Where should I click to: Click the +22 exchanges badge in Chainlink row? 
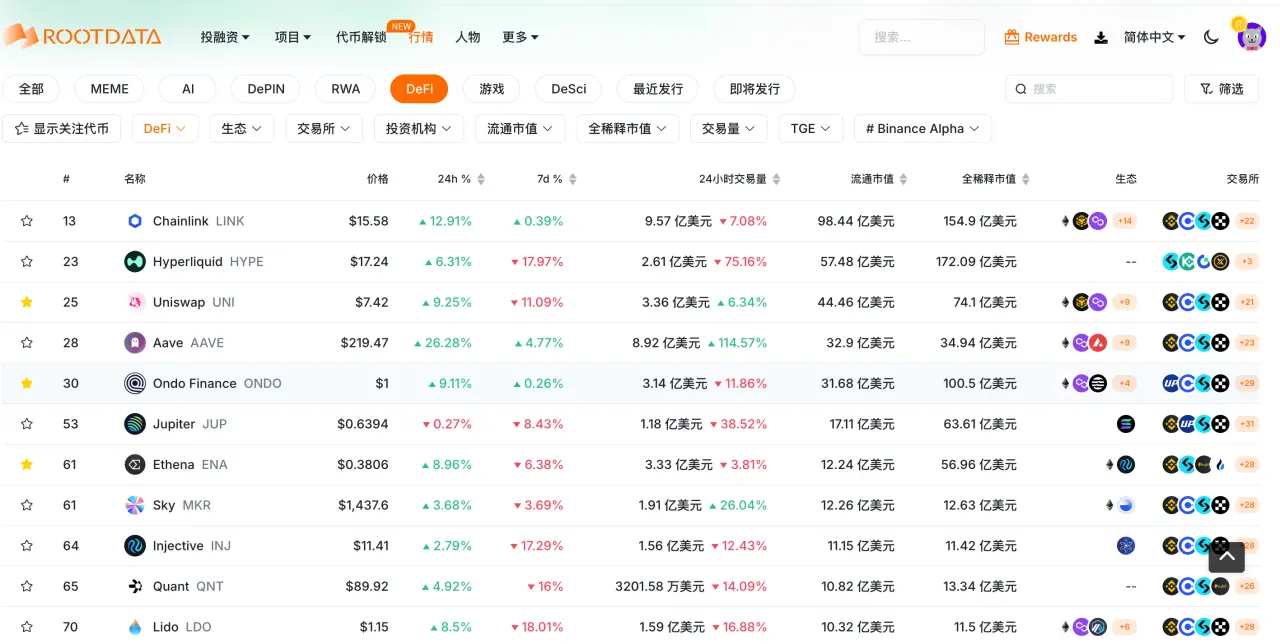(1247, 221)
